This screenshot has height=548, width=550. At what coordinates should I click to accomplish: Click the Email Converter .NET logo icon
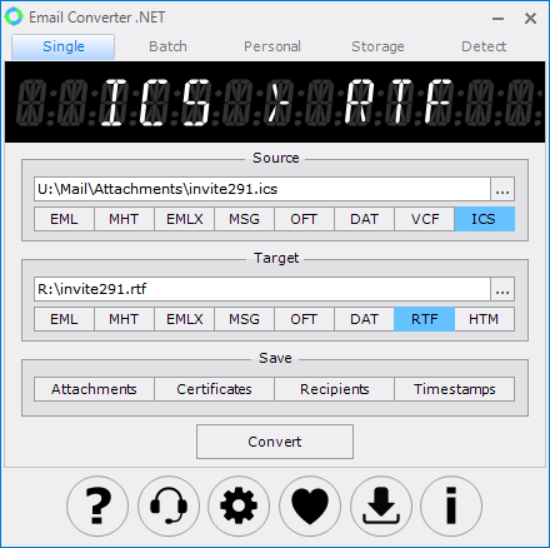tap(14, 17)
